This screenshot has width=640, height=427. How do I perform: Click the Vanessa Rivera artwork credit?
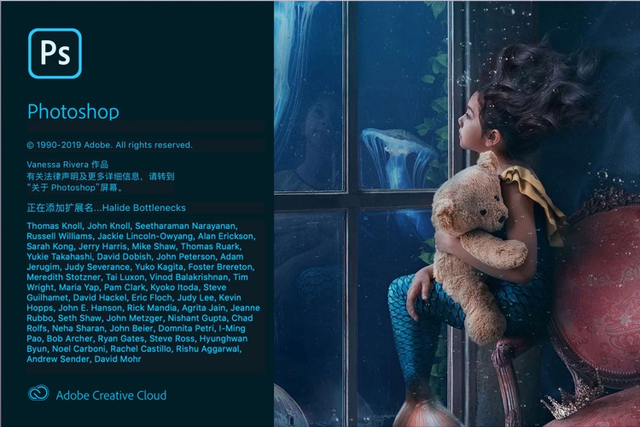(x=67, y=165)
